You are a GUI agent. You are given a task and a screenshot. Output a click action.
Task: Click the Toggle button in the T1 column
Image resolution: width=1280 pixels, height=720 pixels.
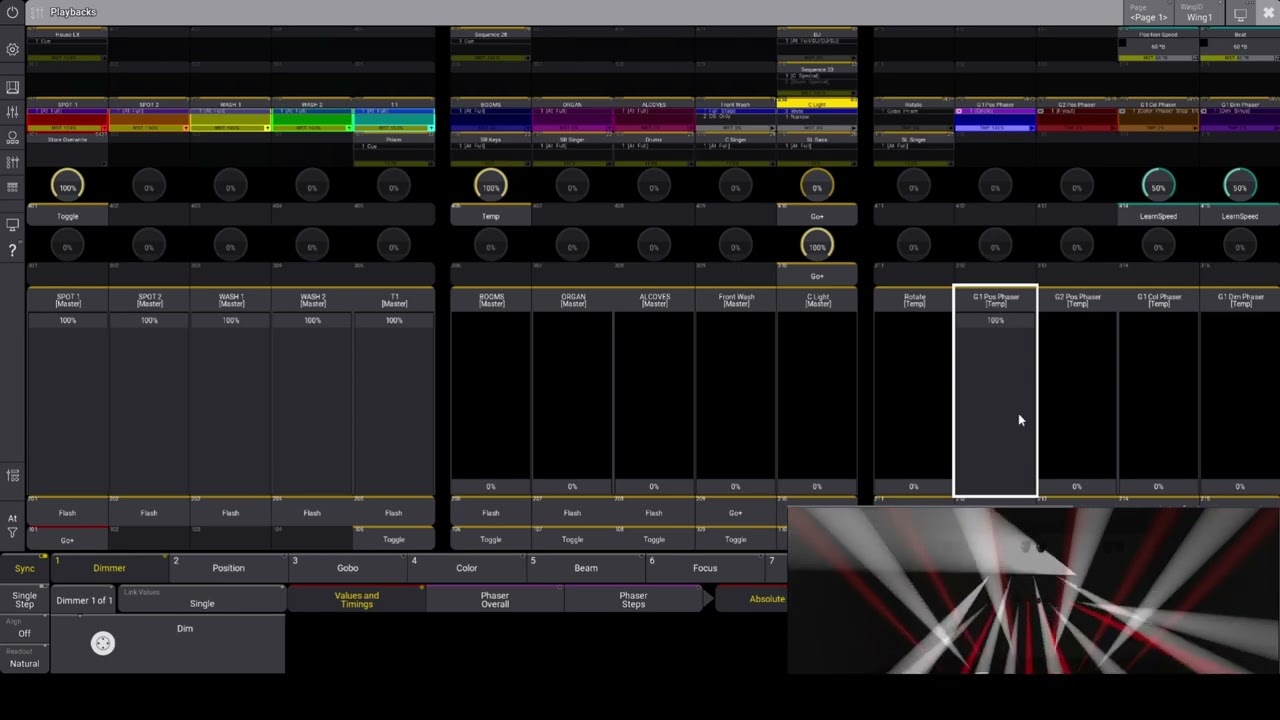tap(394, 539)
